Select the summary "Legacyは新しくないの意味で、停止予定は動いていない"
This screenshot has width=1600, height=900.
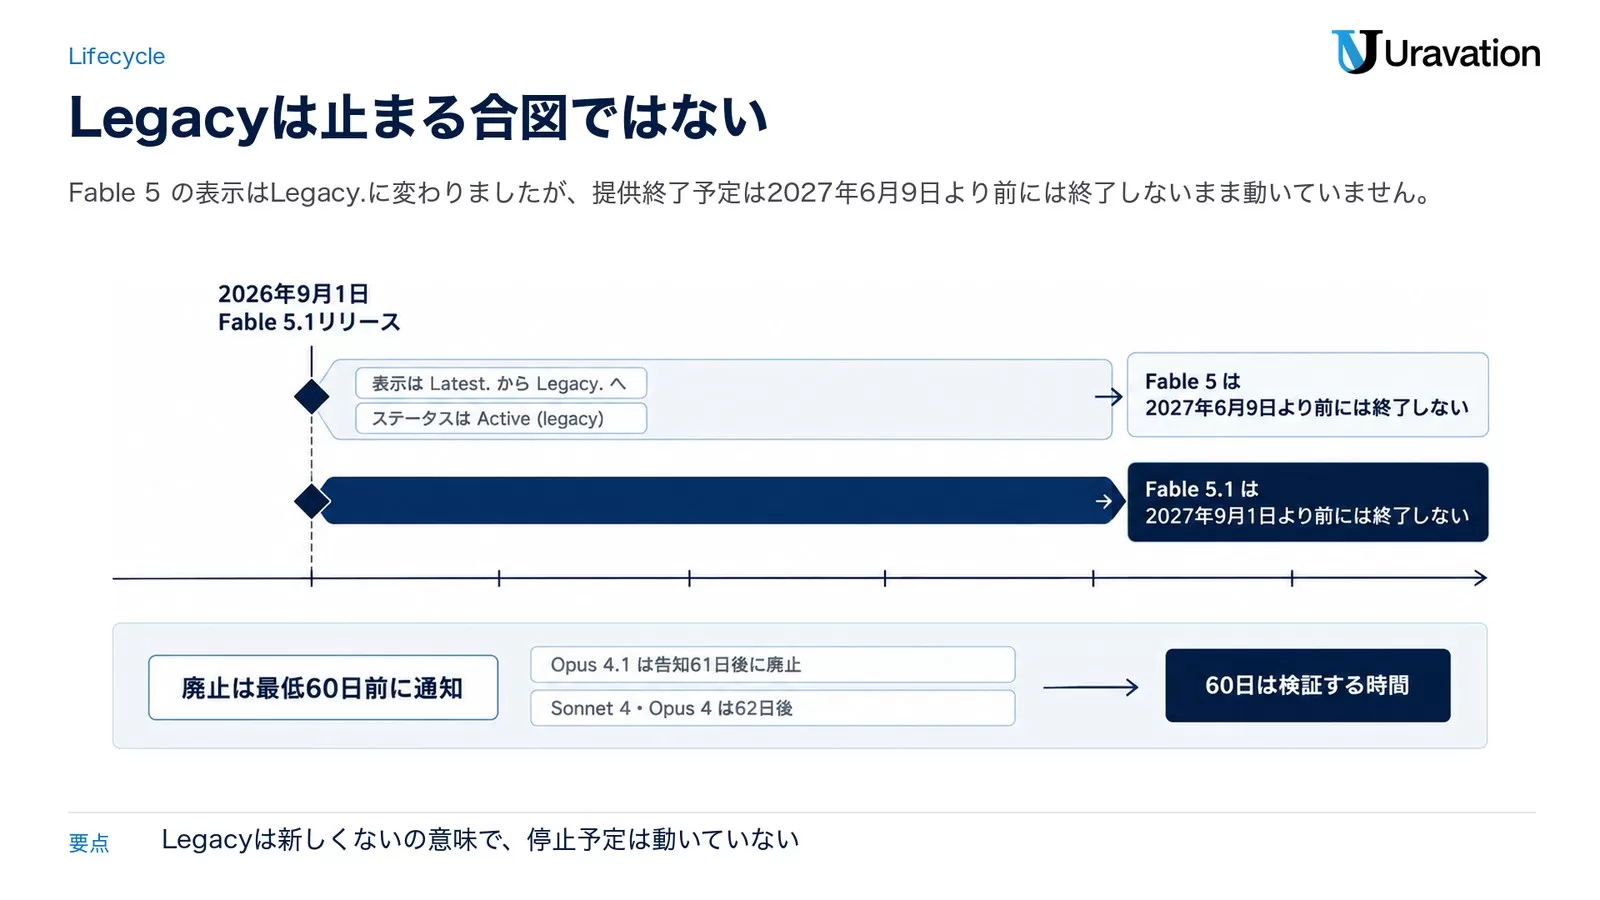pyautogui.click(x=480, y=840)
